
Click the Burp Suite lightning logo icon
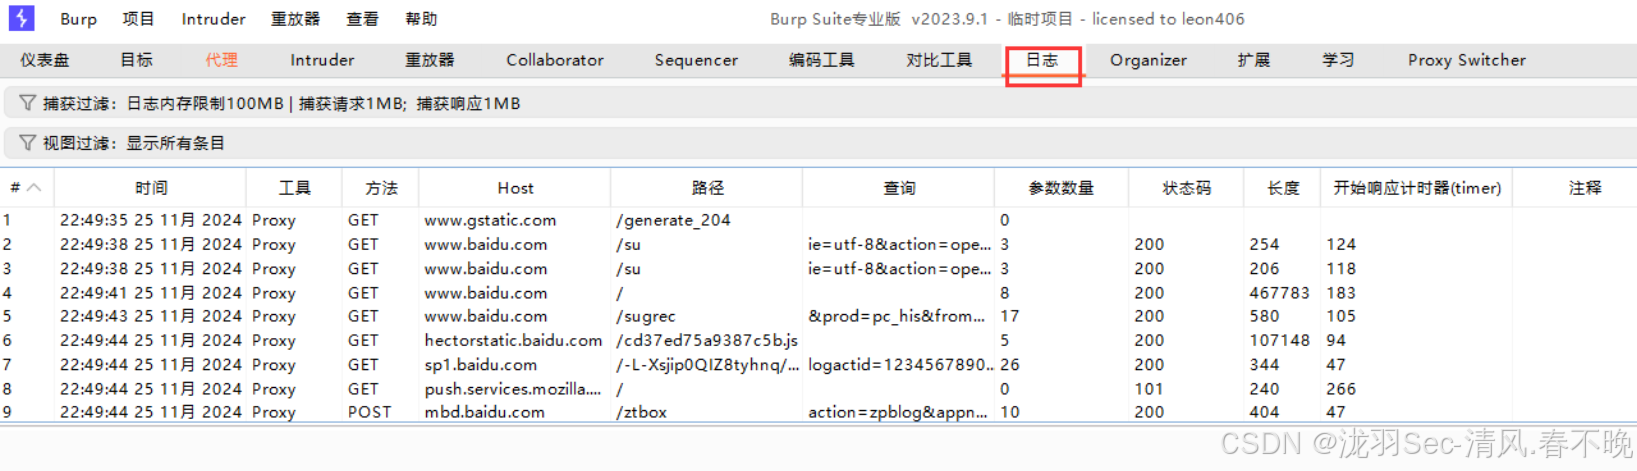[x=21, y=18]
